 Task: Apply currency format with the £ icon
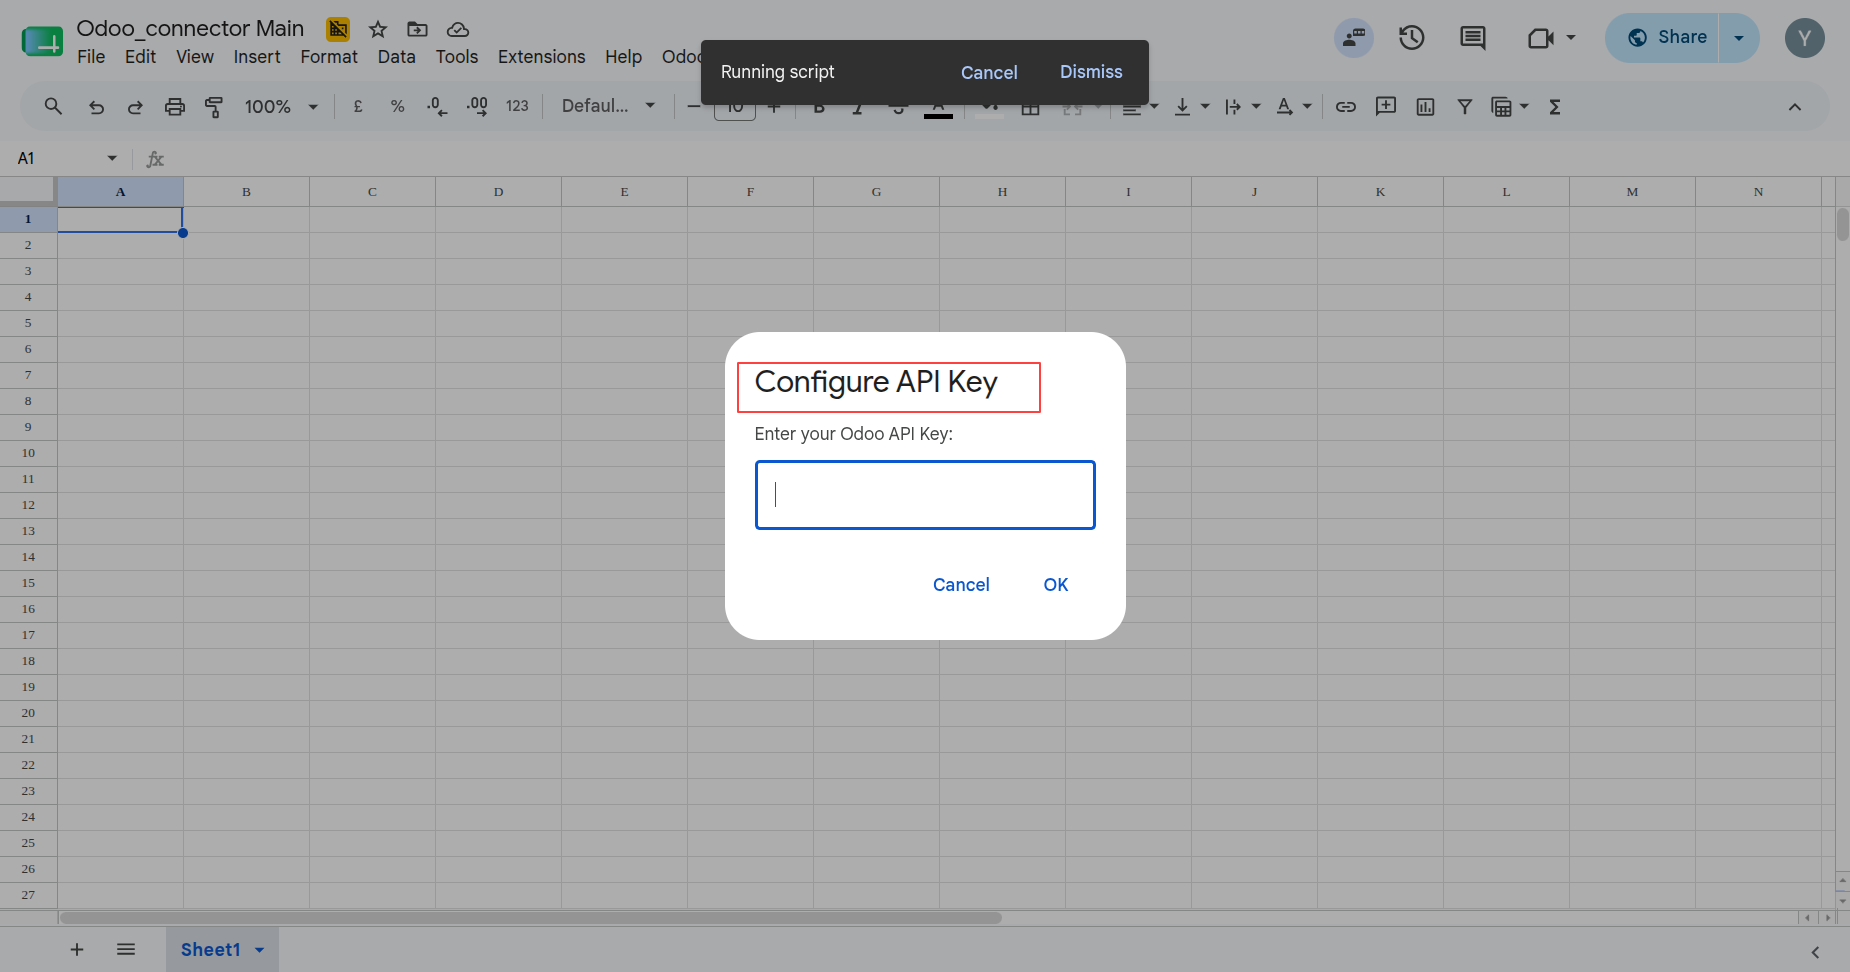point(358,106)
